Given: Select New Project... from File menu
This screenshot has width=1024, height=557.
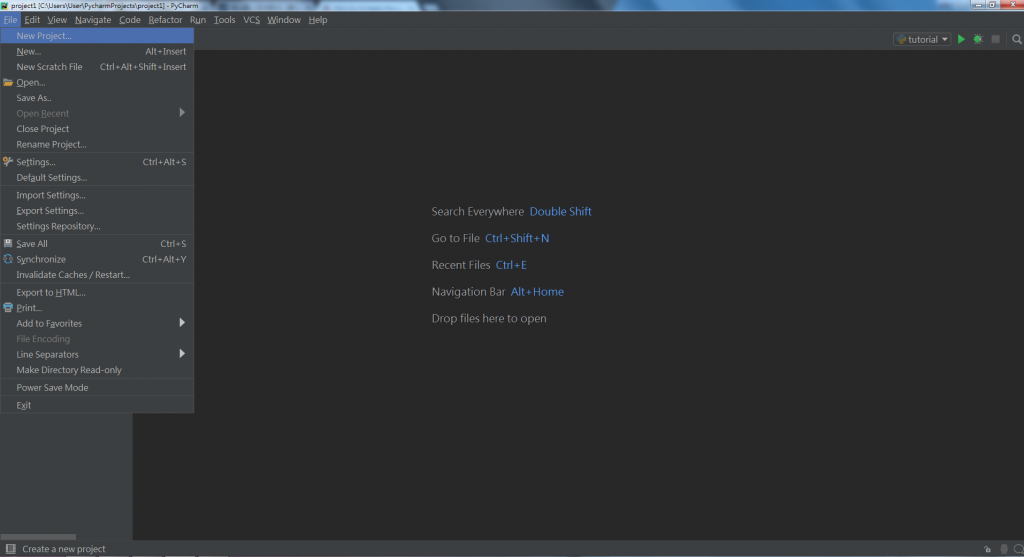Looking at the screenshot, I should (97, 35).
